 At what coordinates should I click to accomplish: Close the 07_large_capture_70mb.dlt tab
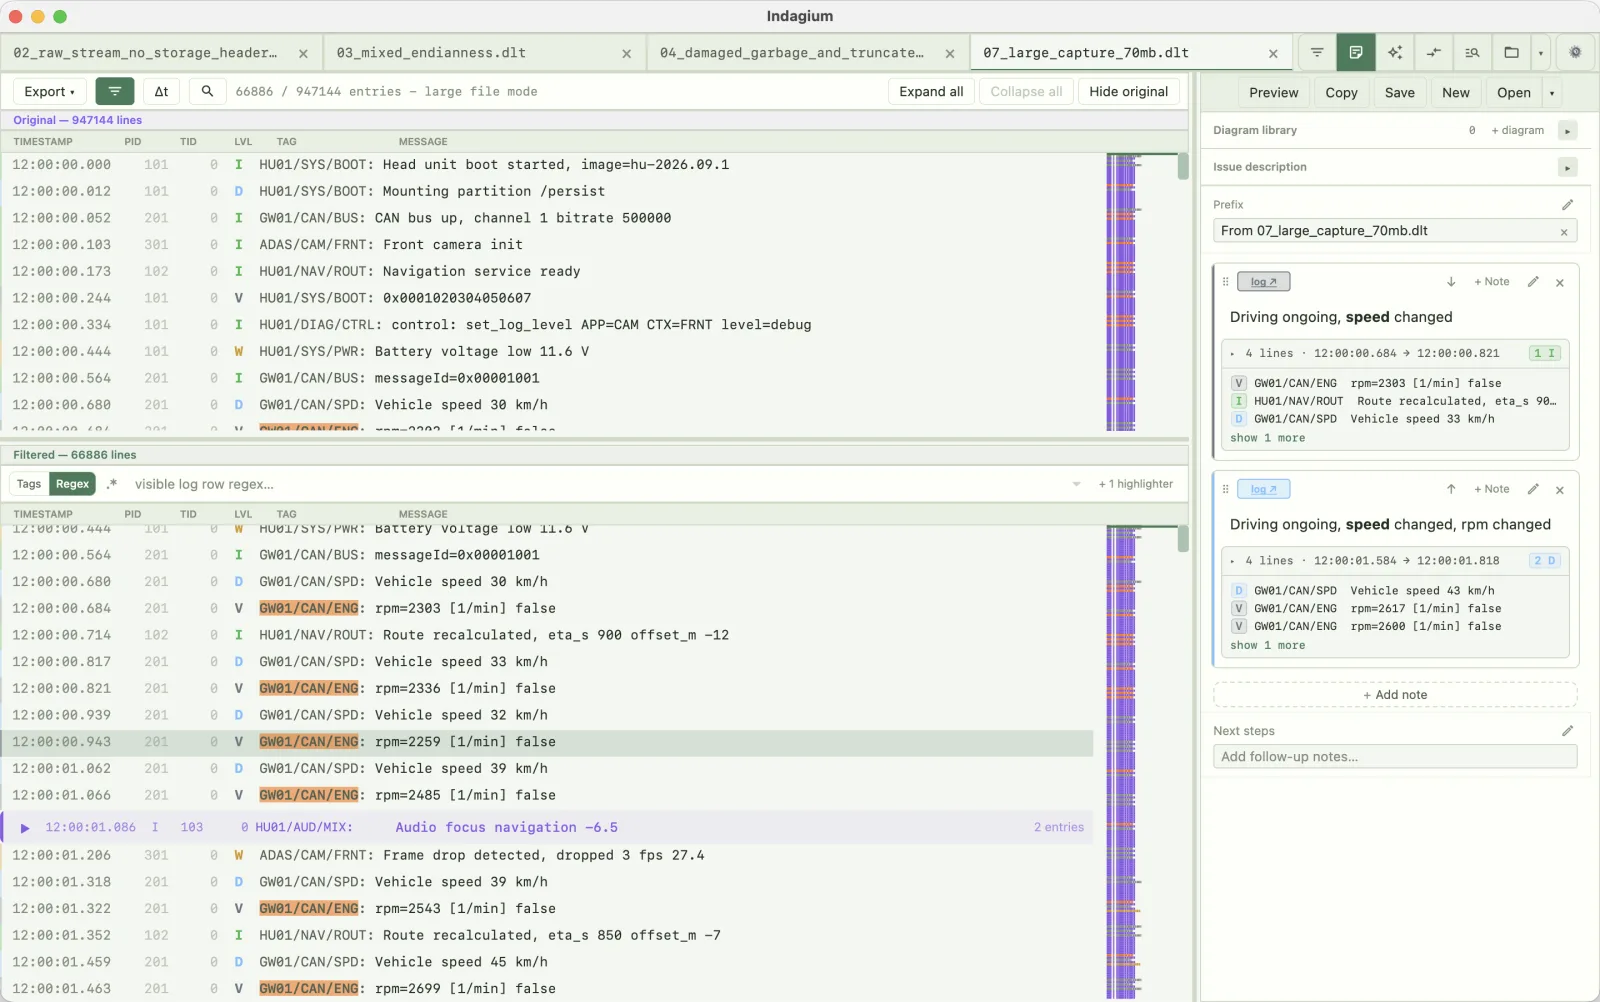(1273, 54)
